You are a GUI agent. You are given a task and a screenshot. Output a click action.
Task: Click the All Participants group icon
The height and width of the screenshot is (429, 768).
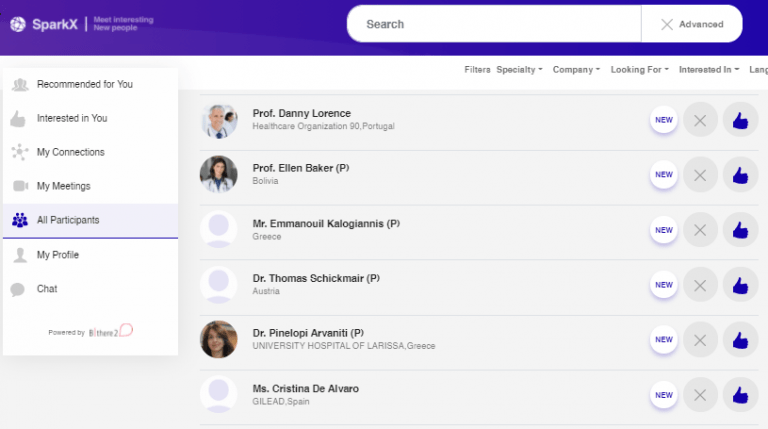20,220
